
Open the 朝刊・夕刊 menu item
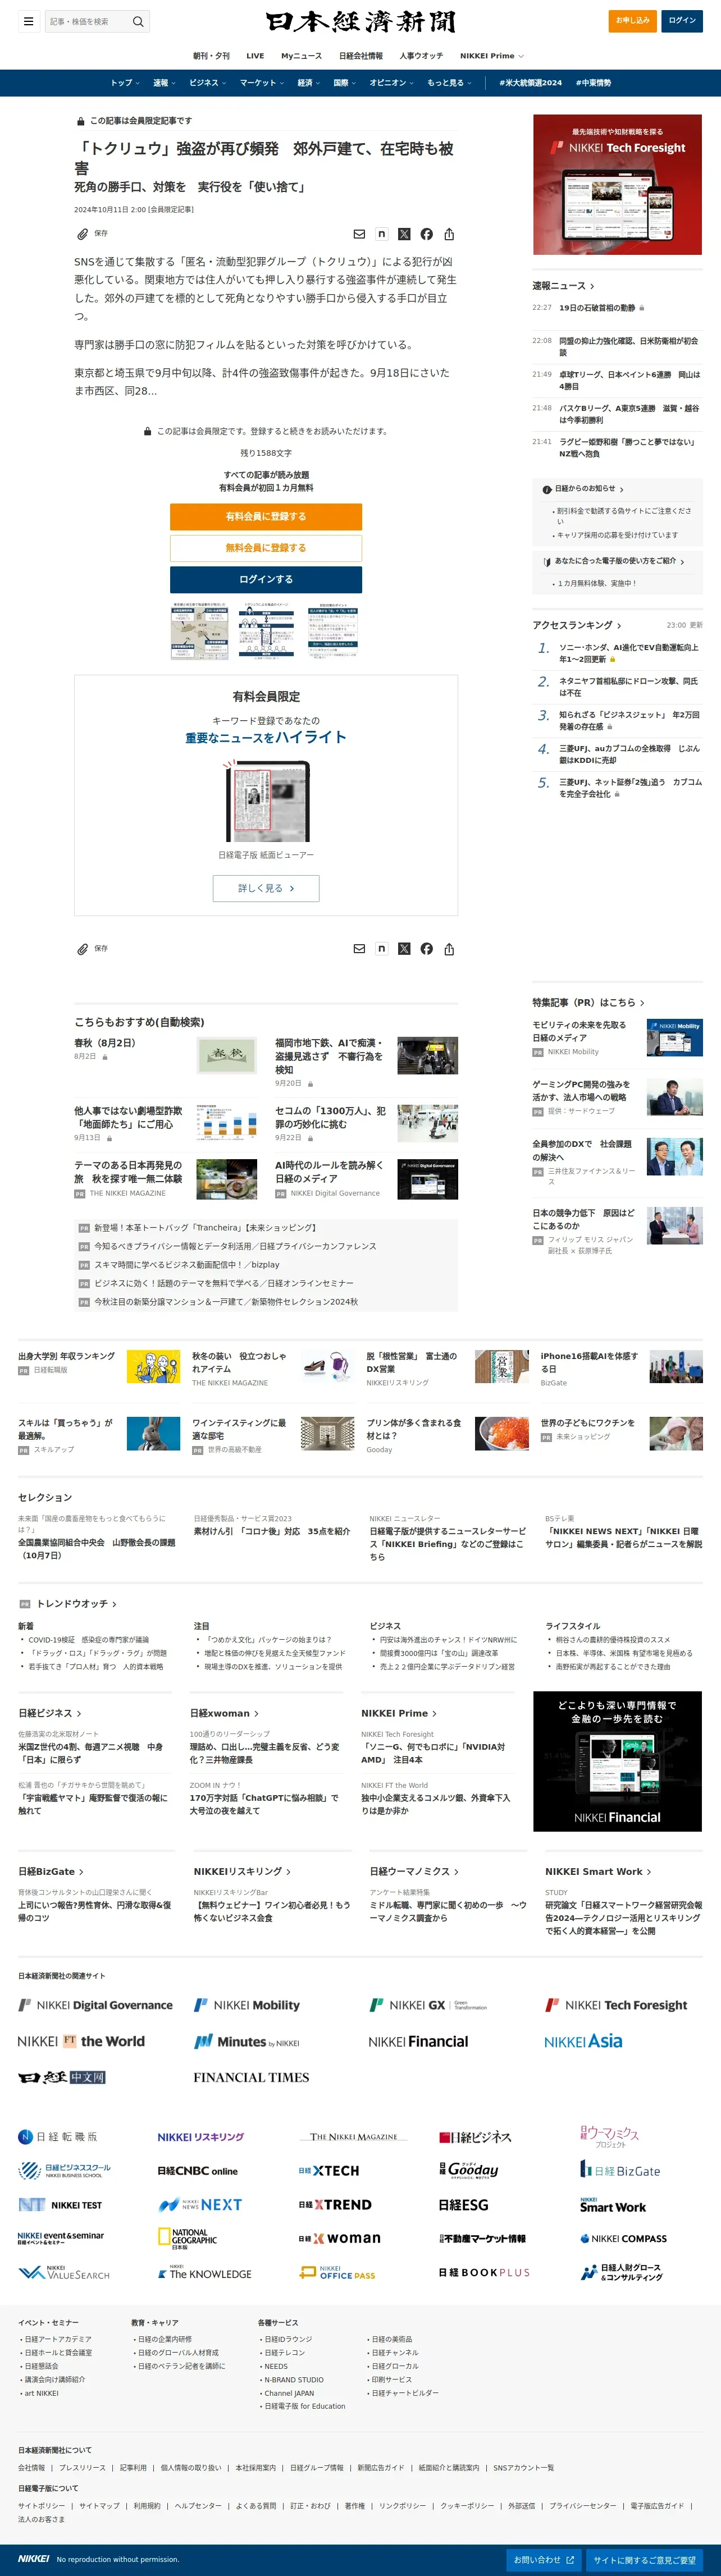211,56
